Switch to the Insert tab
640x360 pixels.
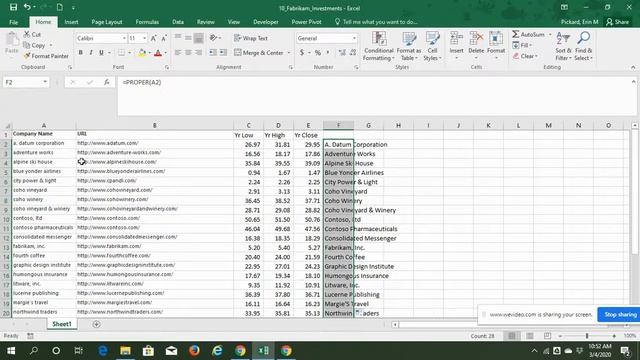pos(71,22)
